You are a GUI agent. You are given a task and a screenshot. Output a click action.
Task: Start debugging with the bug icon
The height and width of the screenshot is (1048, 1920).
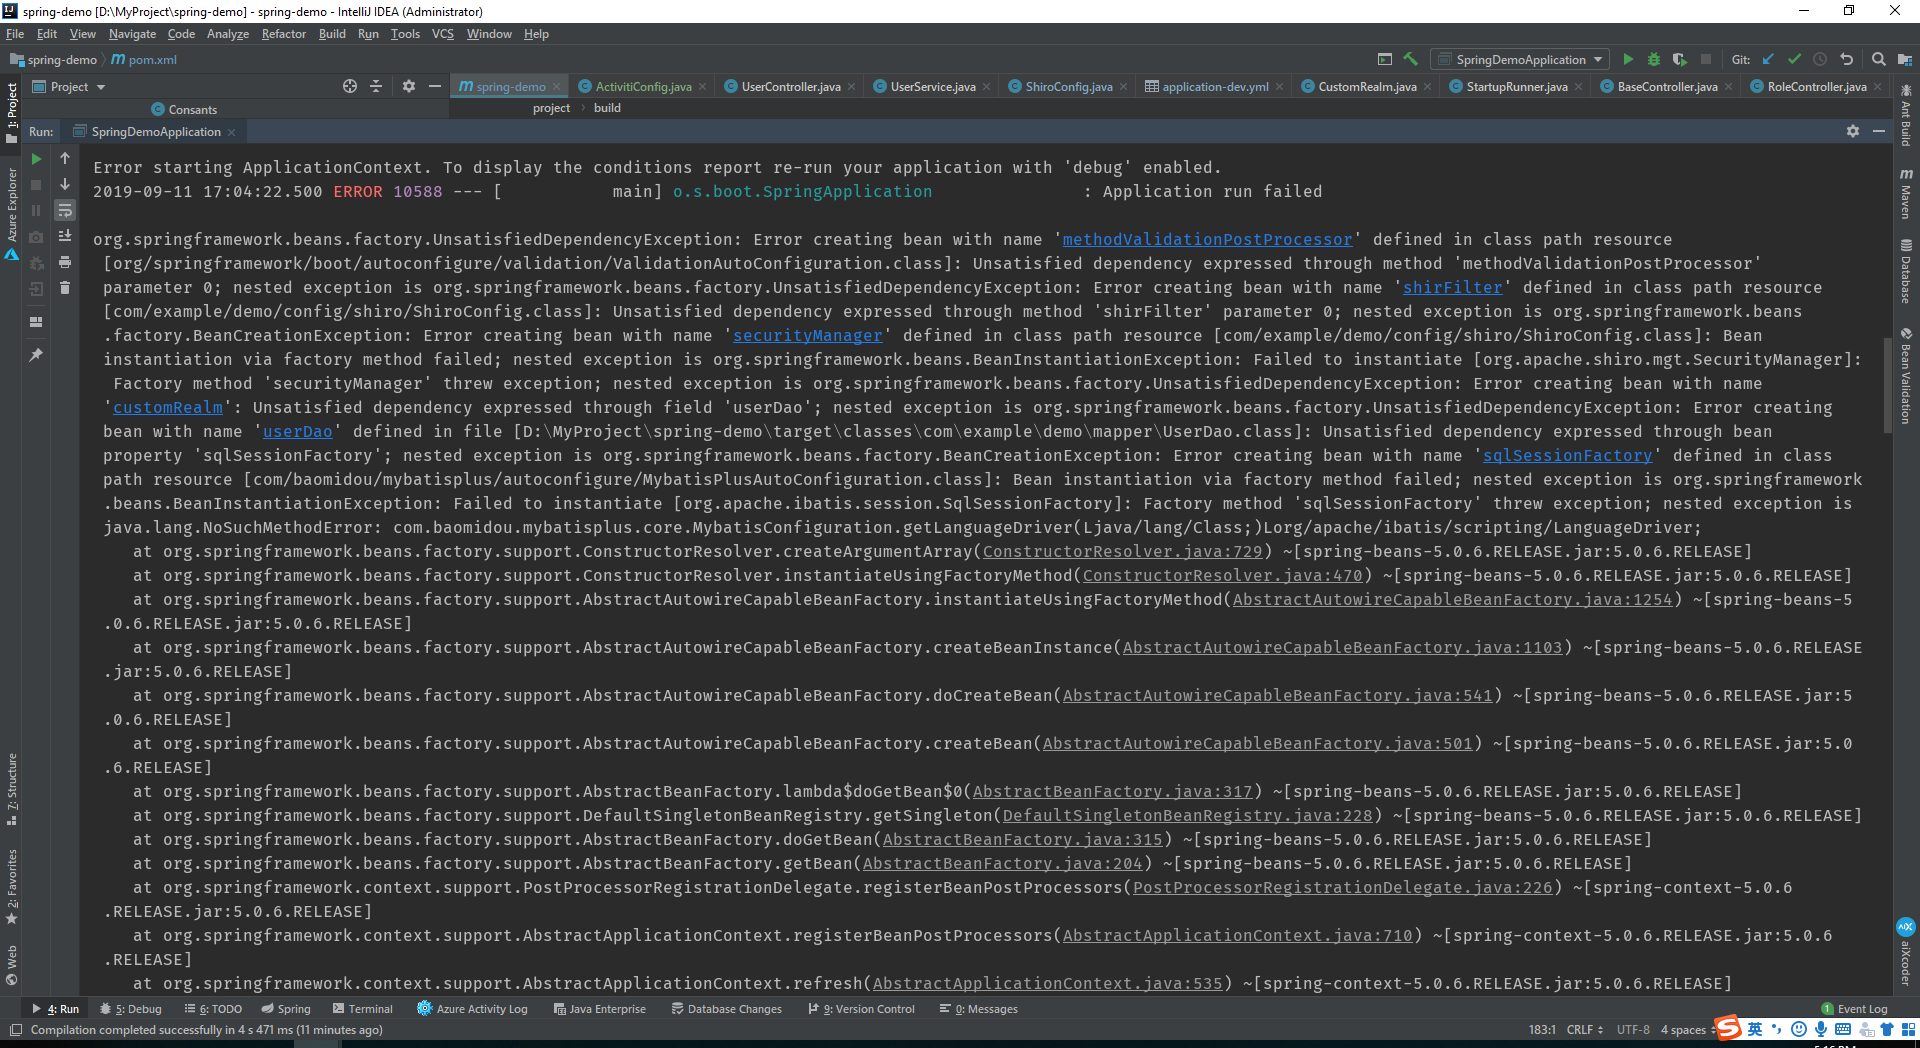[x=1654, y=59]
